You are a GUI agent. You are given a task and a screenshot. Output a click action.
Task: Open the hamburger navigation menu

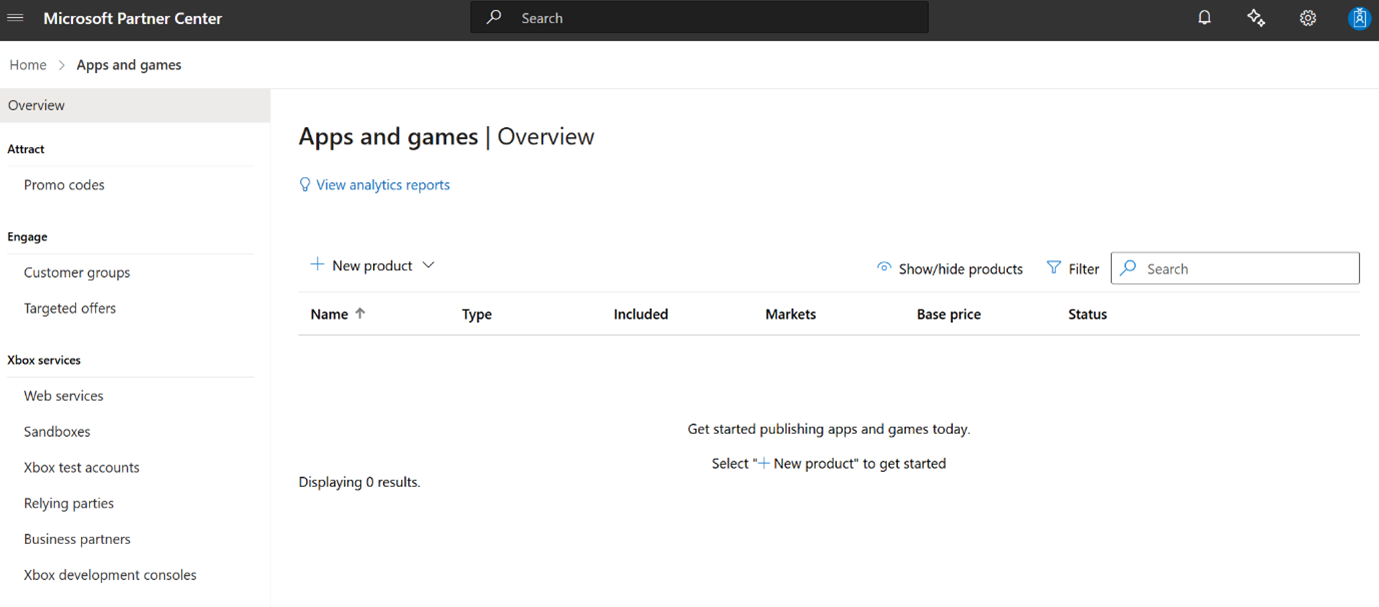pyautogui.click(x=15, y=17)
